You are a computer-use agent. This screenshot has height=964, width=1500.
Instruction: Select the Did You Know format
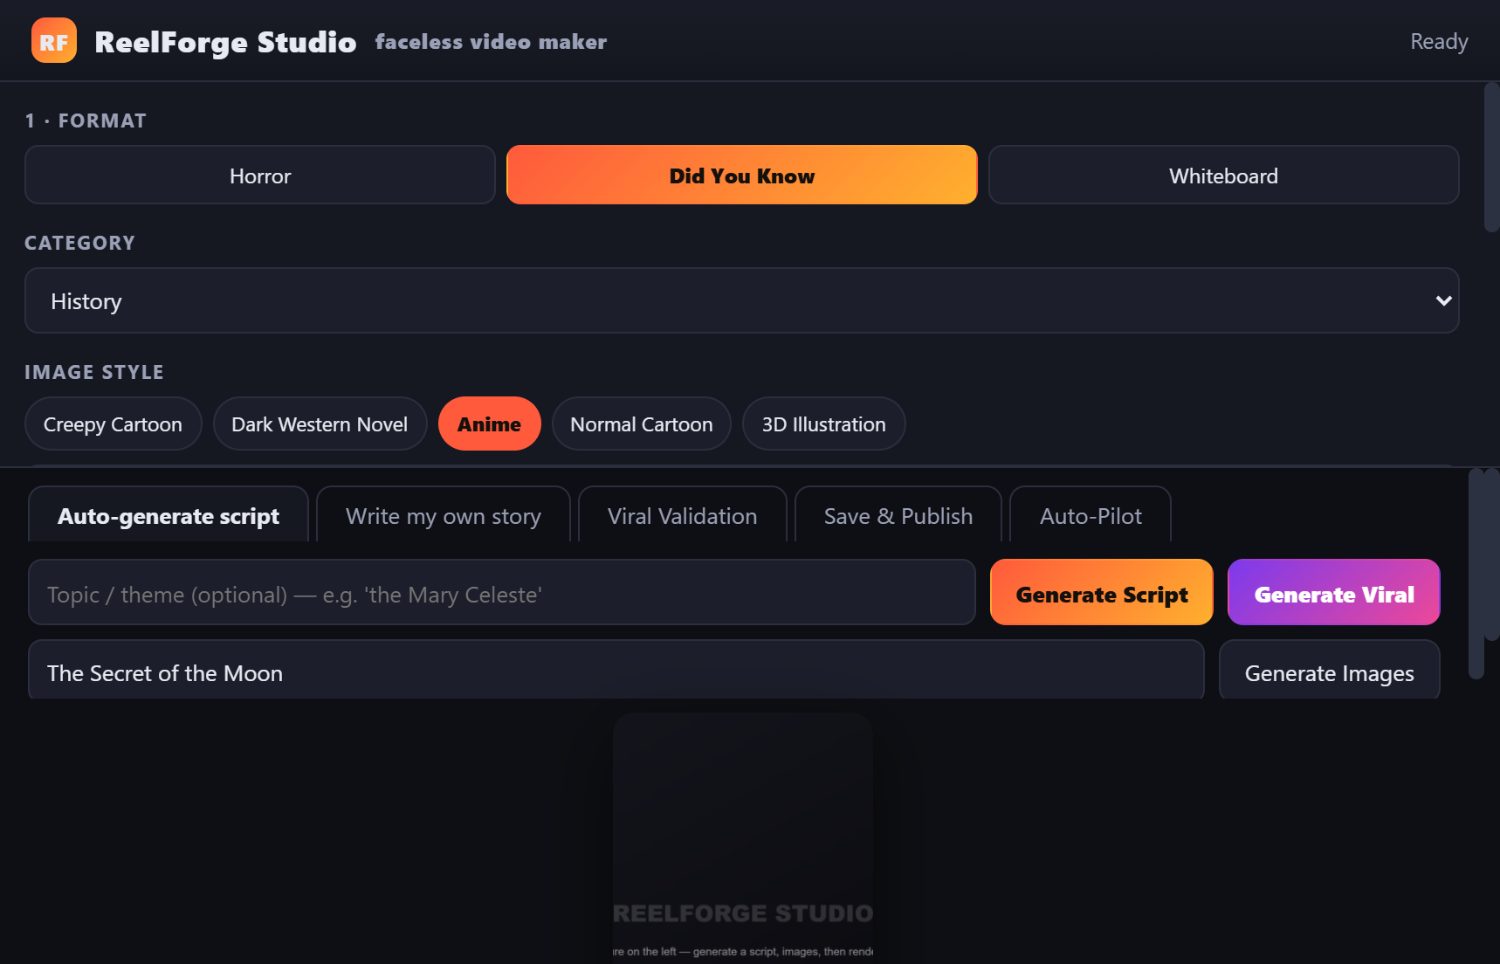(x=742, y=175)
